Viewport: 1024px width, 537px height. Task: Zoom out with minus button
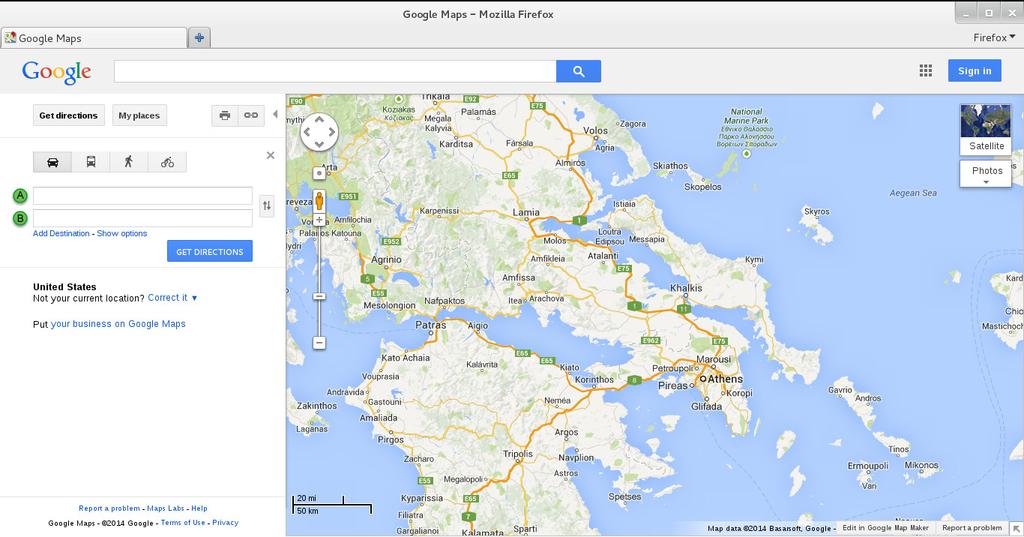tap(319, 342)
